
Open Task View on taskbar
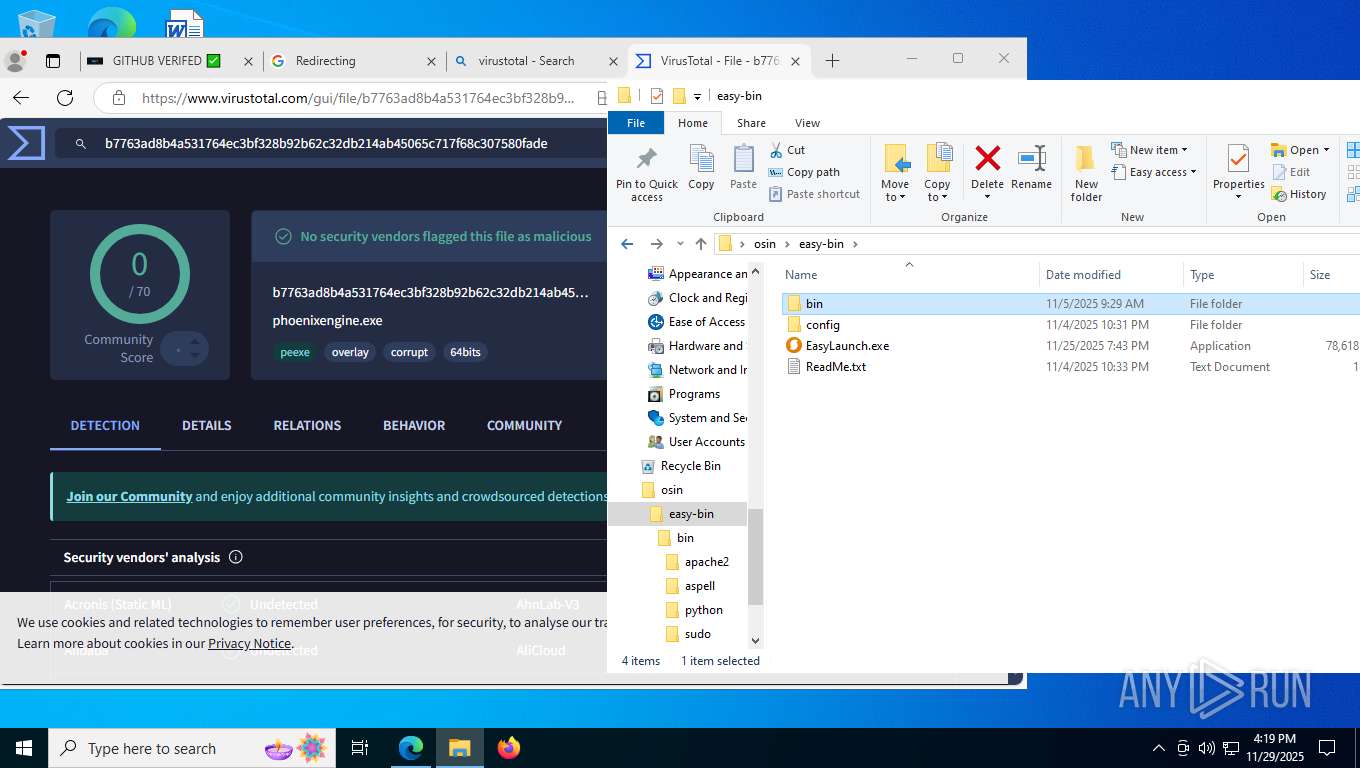tap(360, 748)
